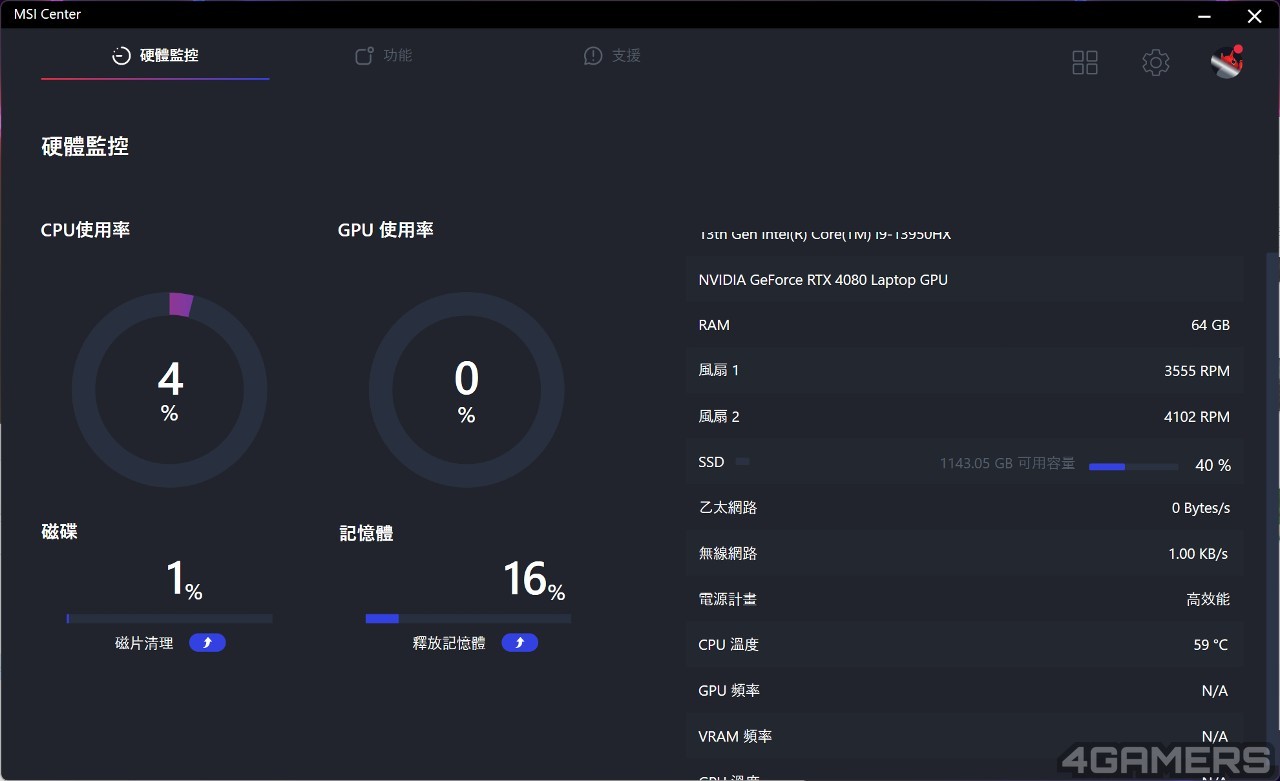Click the CPU使用率 heading

pos(85,230)
